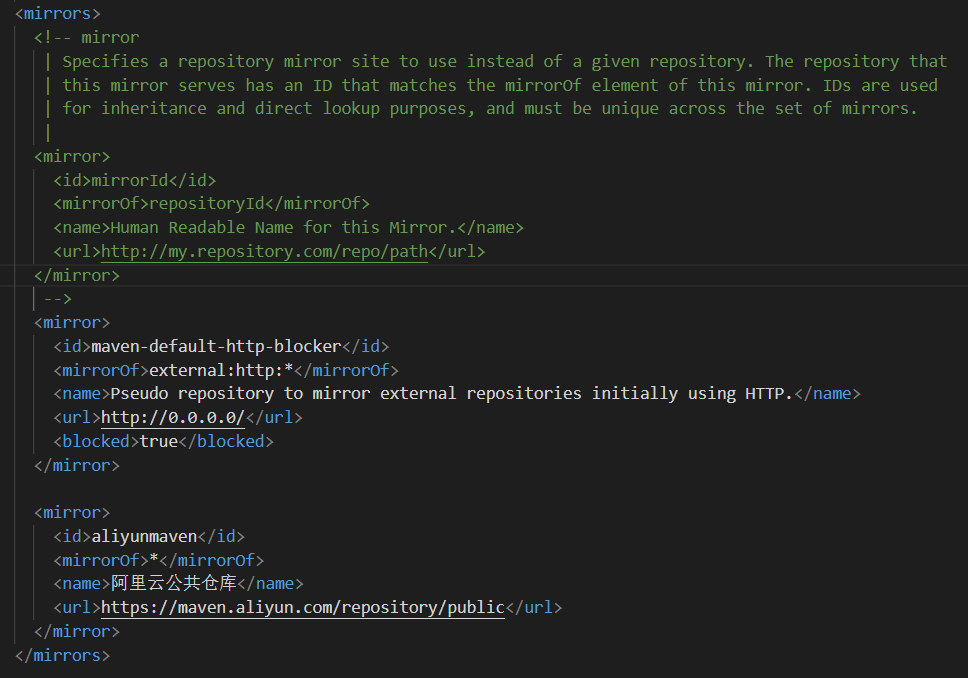Click the commented mirrorId text
968x678 pixels.
129,180
